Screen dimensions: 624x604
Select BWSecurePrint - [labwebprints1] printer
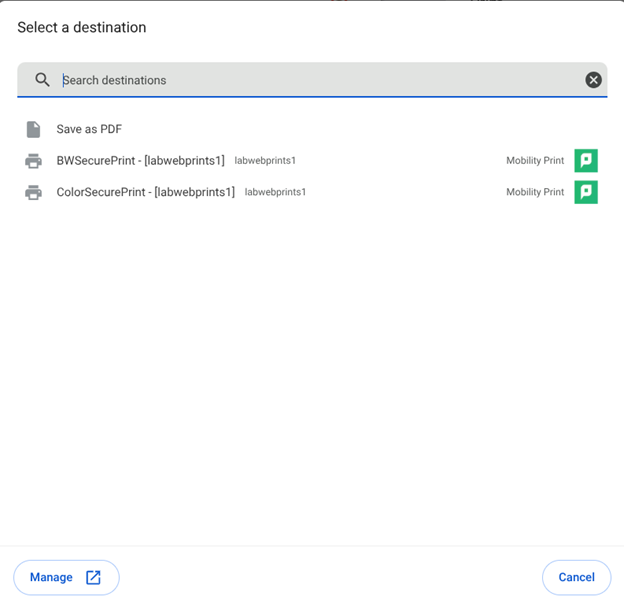tap(312, 161)
